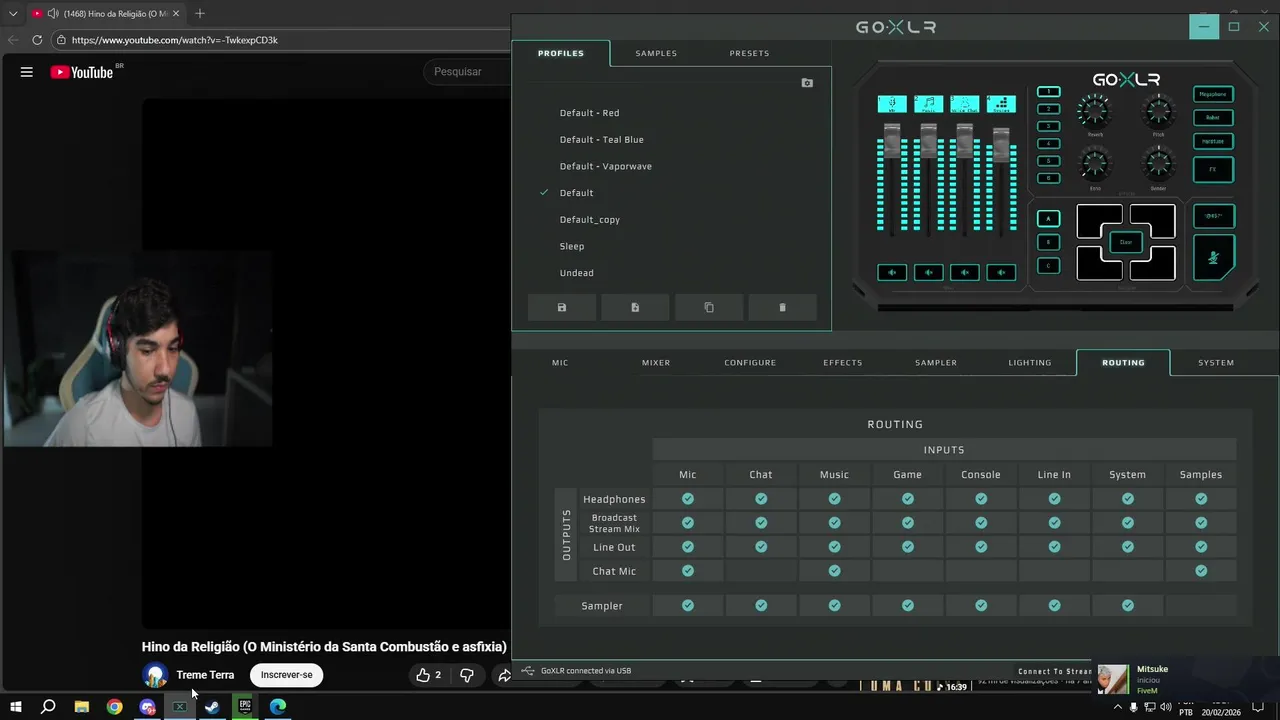
Task: Click the Megaphone effect button
Action: click(x=1213, y=94)
